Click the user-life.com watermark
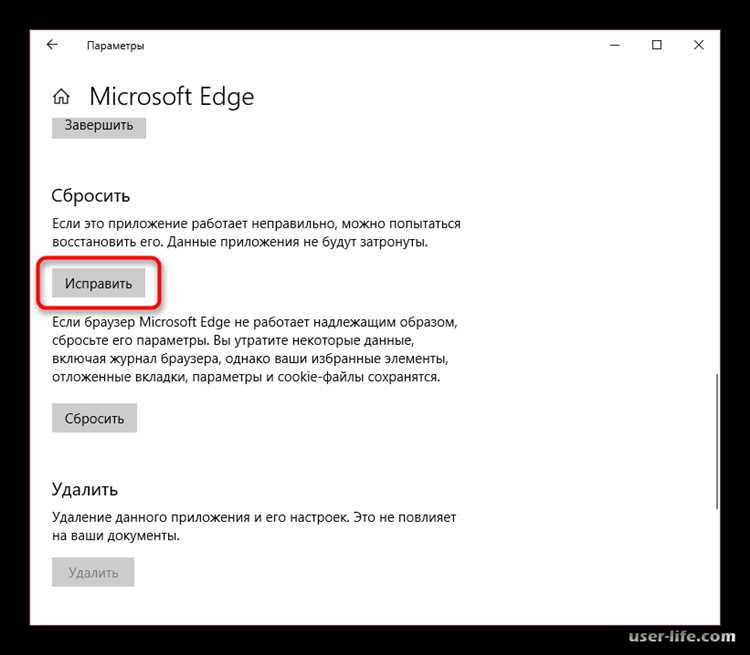The height and width of the screenshot is (655, 750). pyautogui.click(x=682, y=636)
